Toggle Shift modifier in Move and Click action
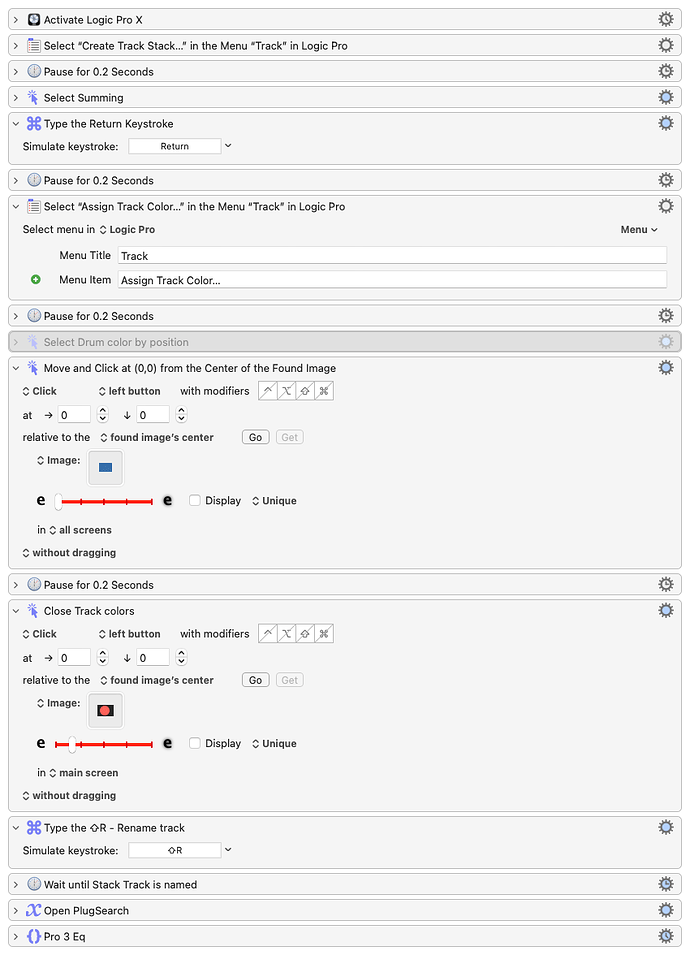This screenshot has height=954, width=690. (305, 391)
